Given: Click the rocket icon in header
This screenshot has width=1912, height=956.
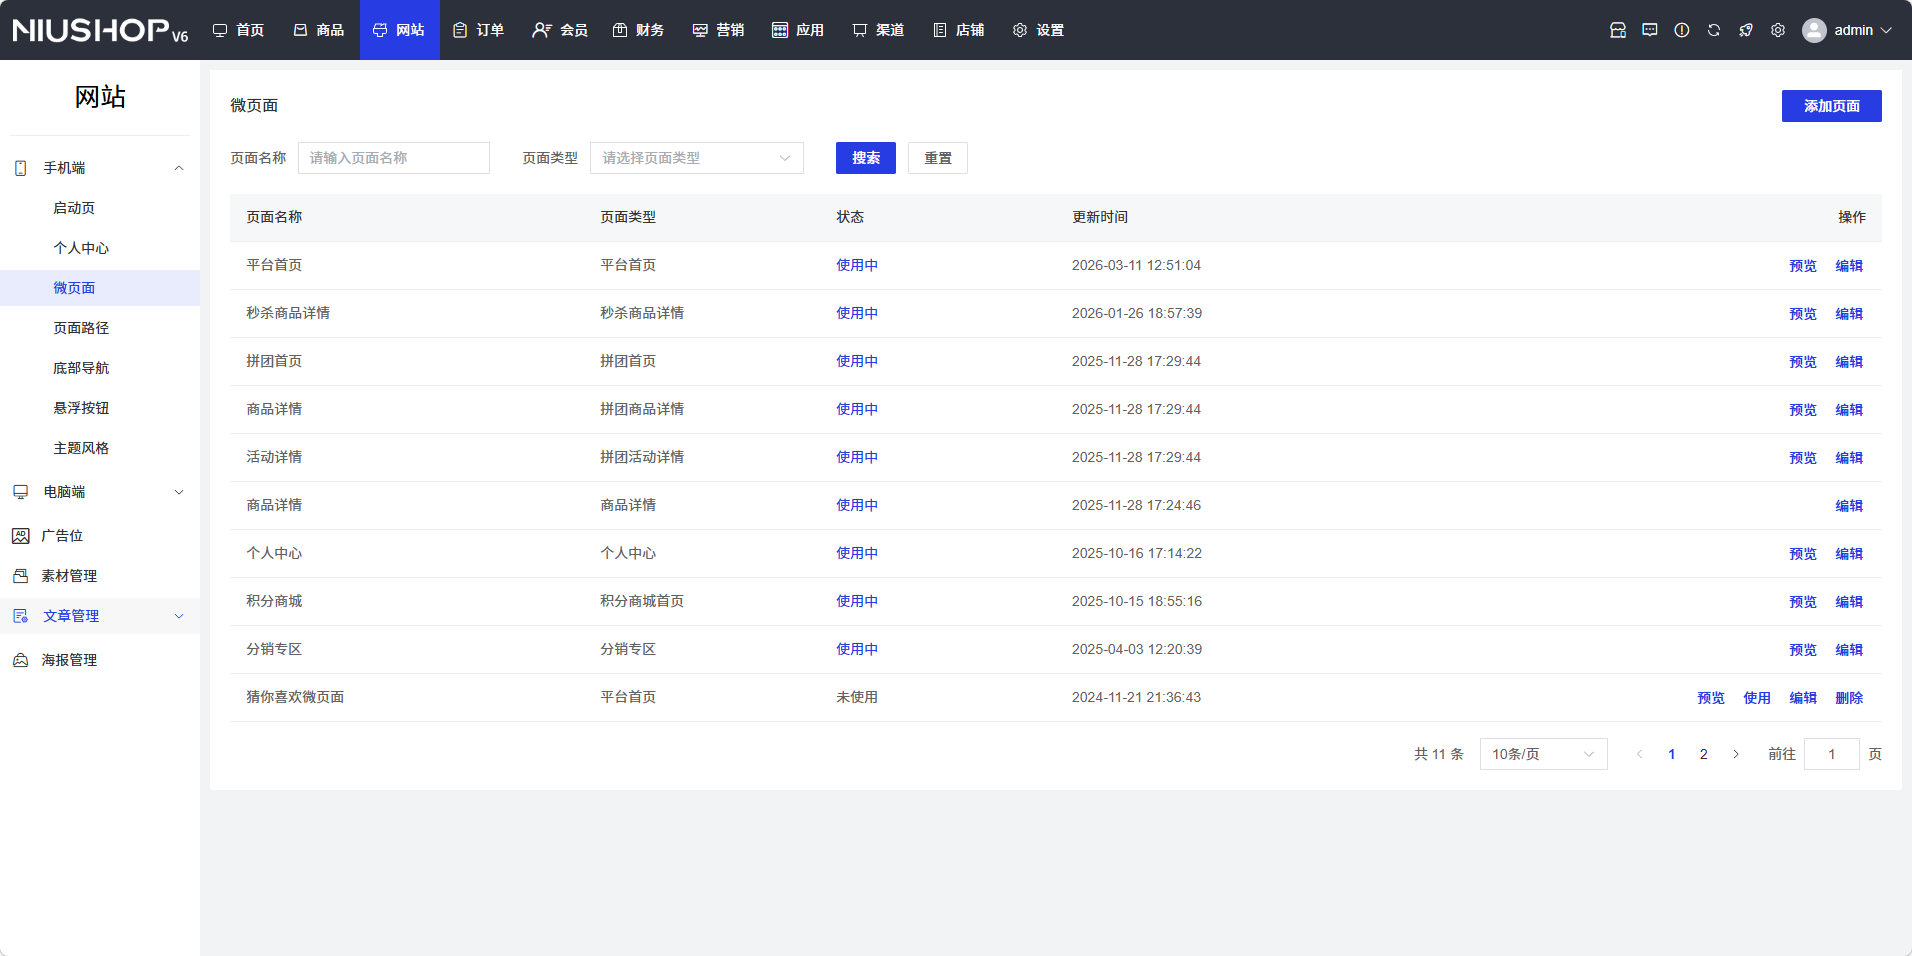Looking at the screenshot, I should pos(1745,30).
